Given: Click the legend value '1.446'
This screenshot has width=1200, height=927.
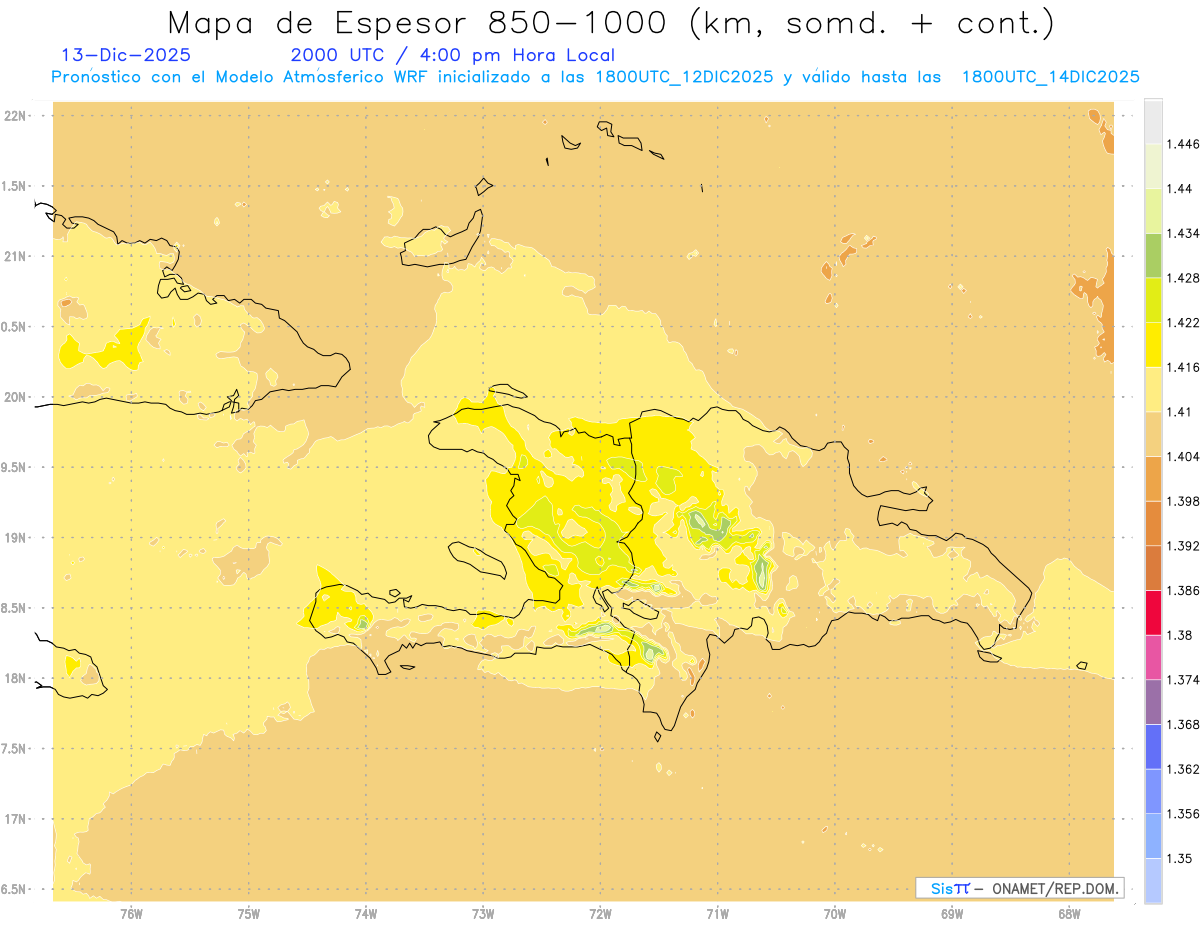Looking at the screenshot, I should pyautogui.click(x=1182, y=144).
